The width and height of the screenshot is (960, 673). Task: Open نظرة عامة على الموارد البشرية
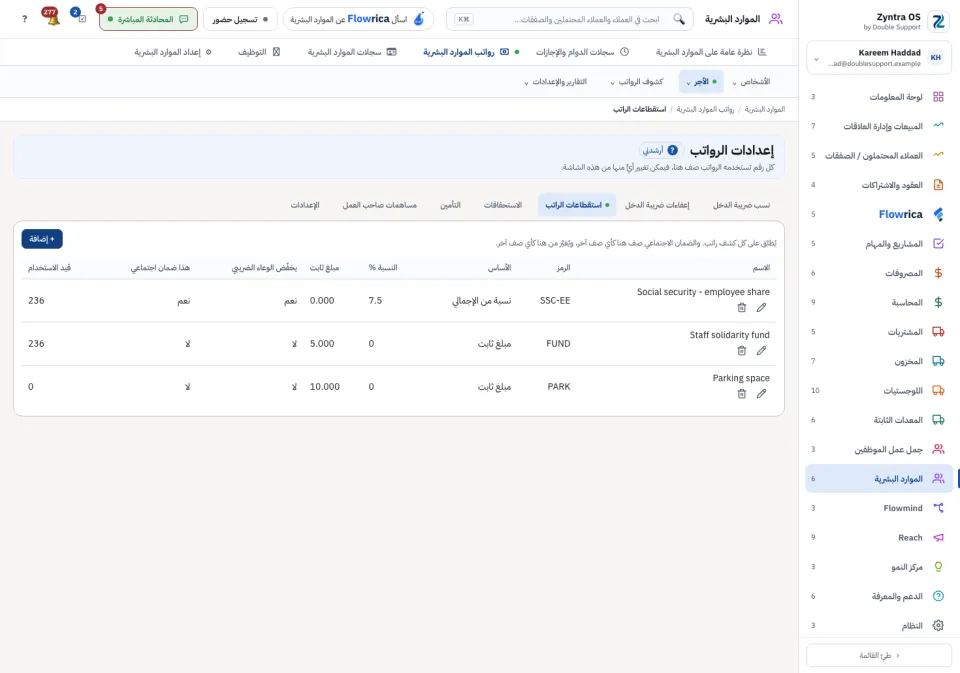pyautogui.click(x=711, y=52)
